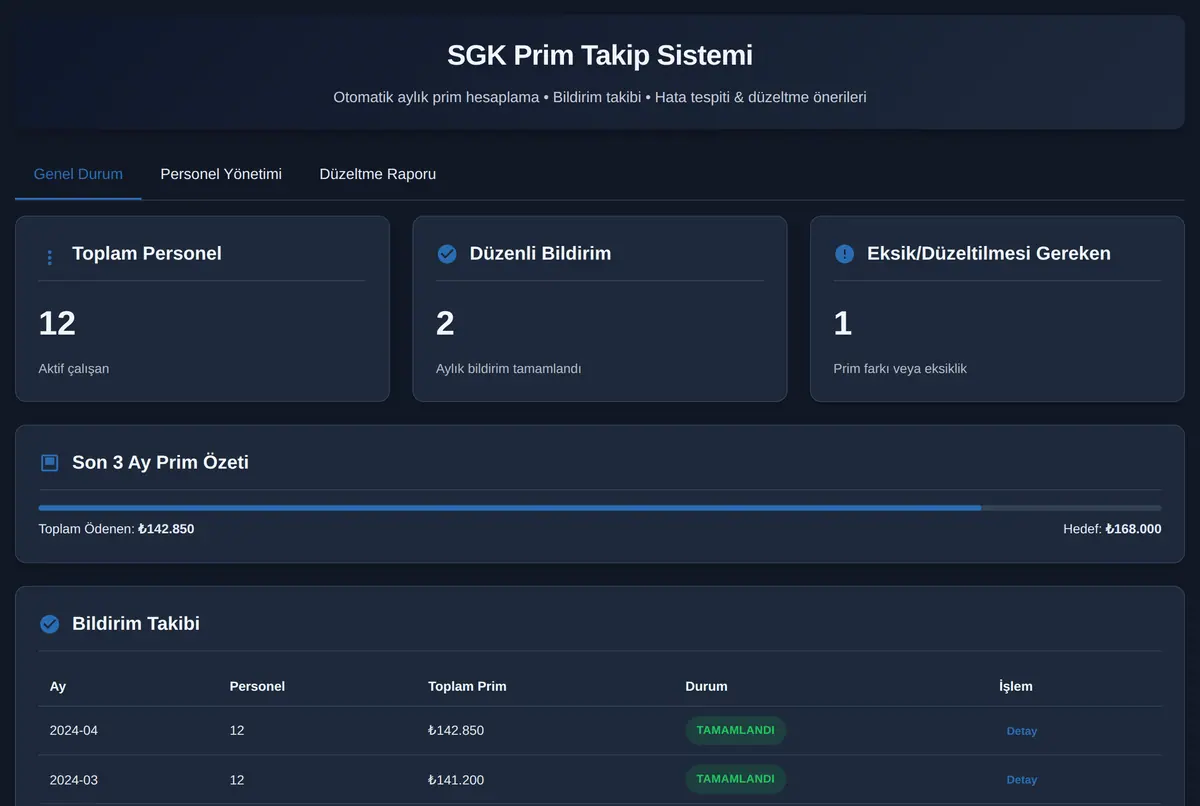Click the number 12 in Toplam Personel card
The width and height of the screenshot is (1200, 806).
pos(57,323)
